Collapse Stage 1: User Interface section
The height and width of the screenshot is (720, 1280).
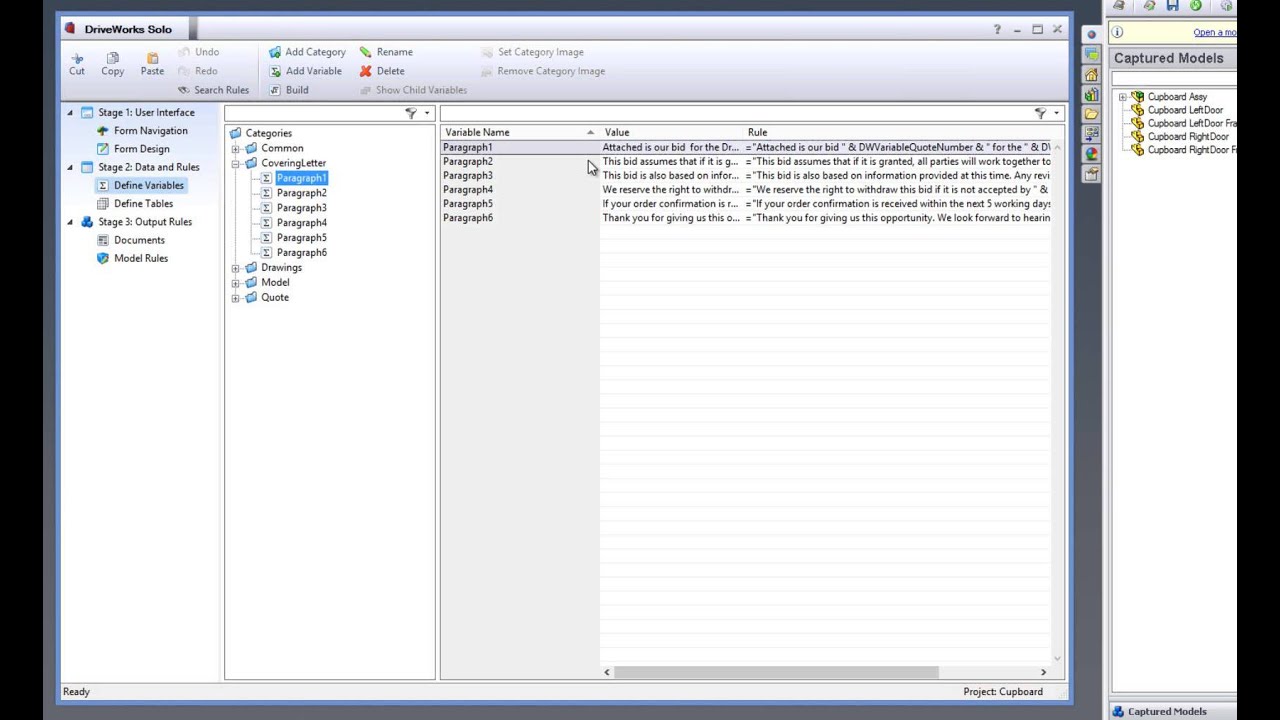coord(70,113)
